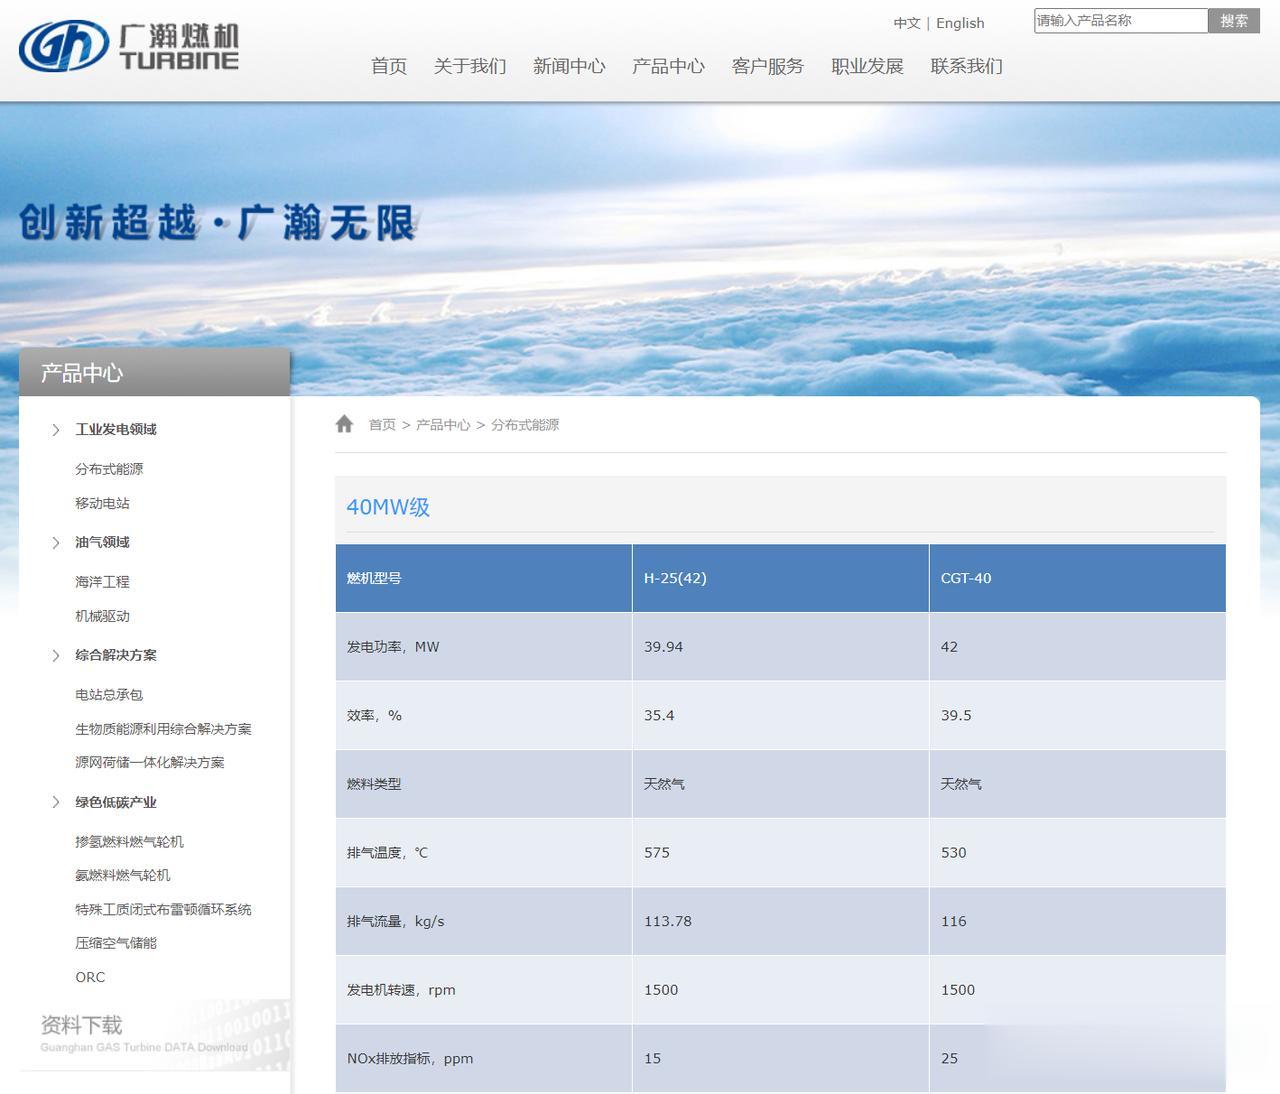Screen dimensions: 1280x1094
Task: Open the 首页 navigation menu item
Action: click(389, 66)
